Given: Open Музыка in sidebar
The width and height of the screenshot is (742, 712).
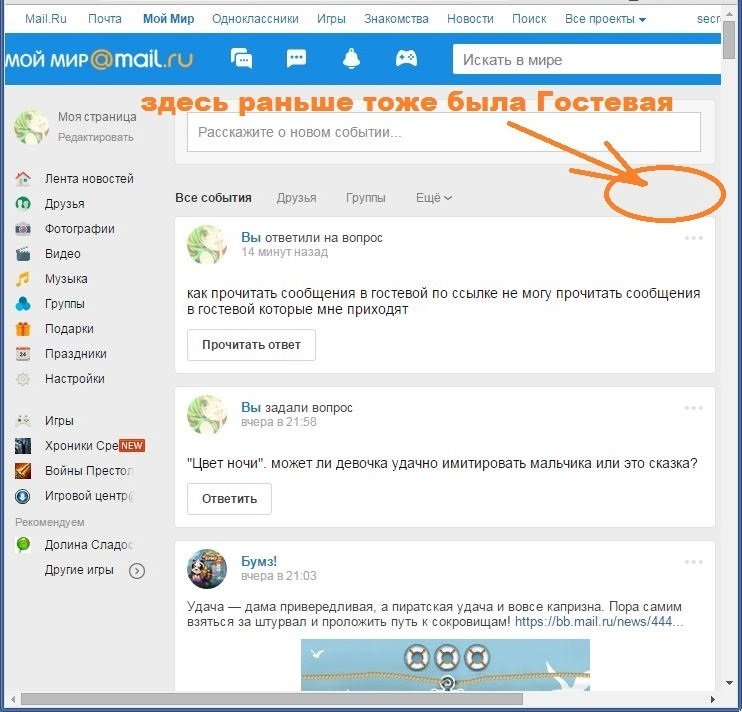Looking at the screenshot, I should pyautogui.click(x=66, y=279).
